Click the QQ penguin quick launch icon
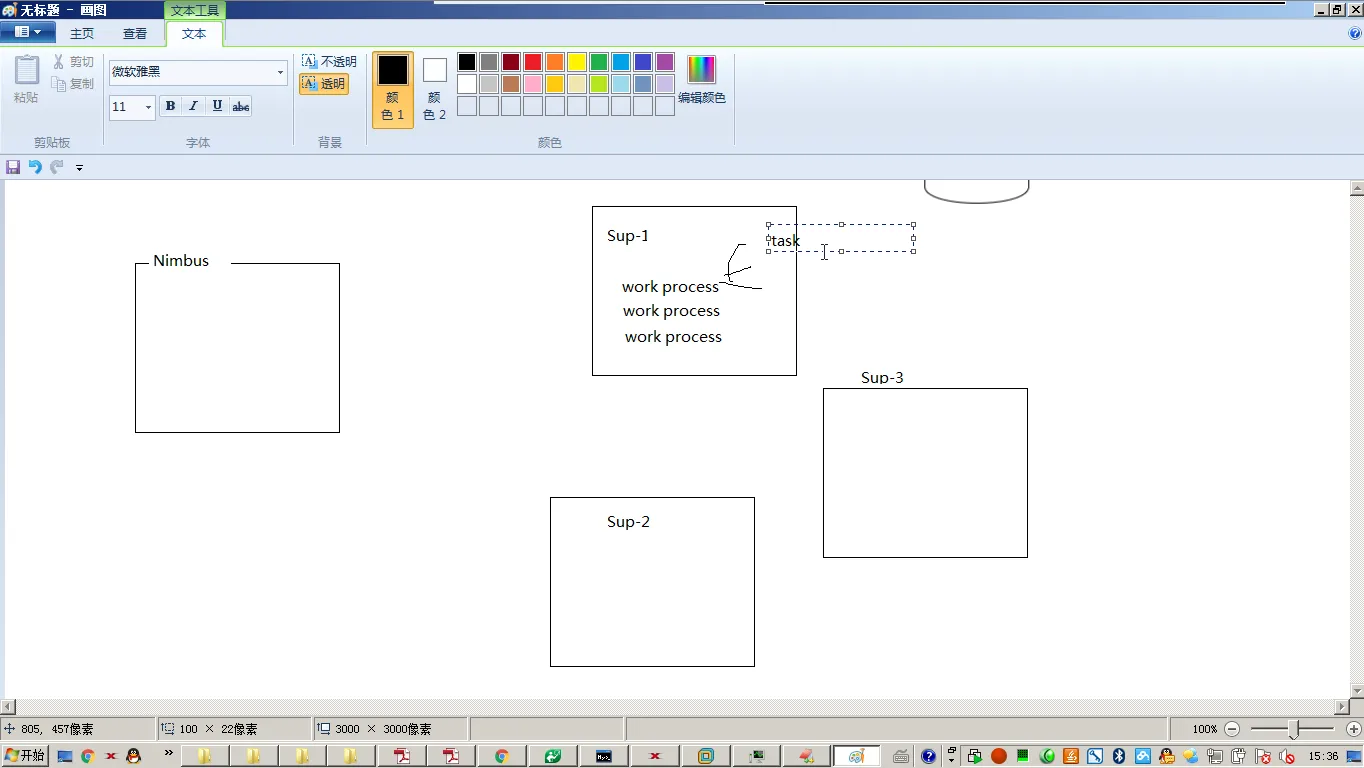This screenshot has width=1364, height=768. (133, 757)
